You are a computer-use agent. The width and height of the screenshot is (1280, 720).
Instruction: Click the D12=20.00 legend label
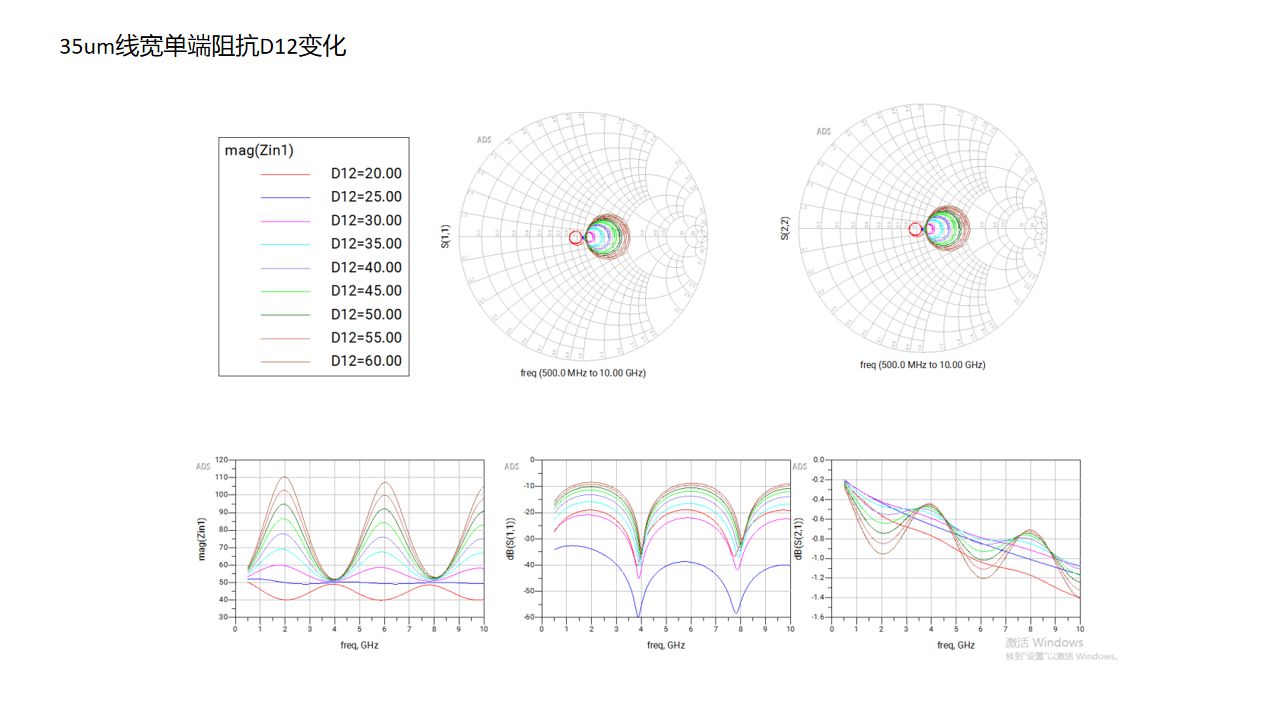coord(366,174)
